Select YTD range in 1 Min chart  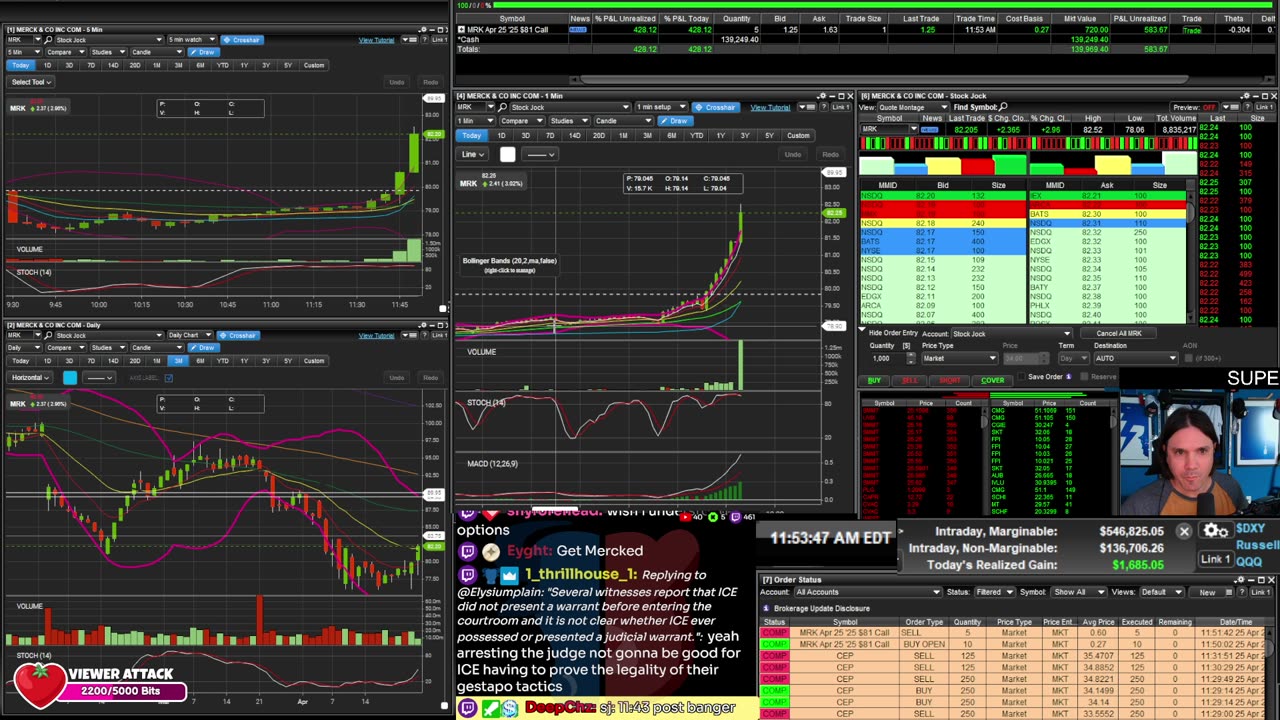click(x=696, y=135)
